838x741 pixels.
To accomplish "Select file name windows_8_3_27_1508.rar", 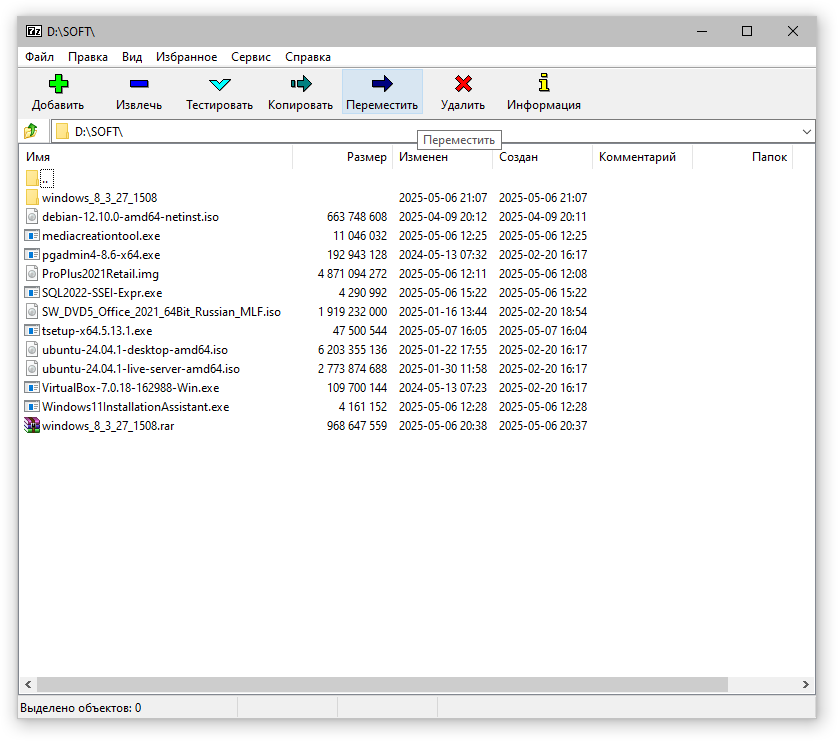I will [108, 426].
